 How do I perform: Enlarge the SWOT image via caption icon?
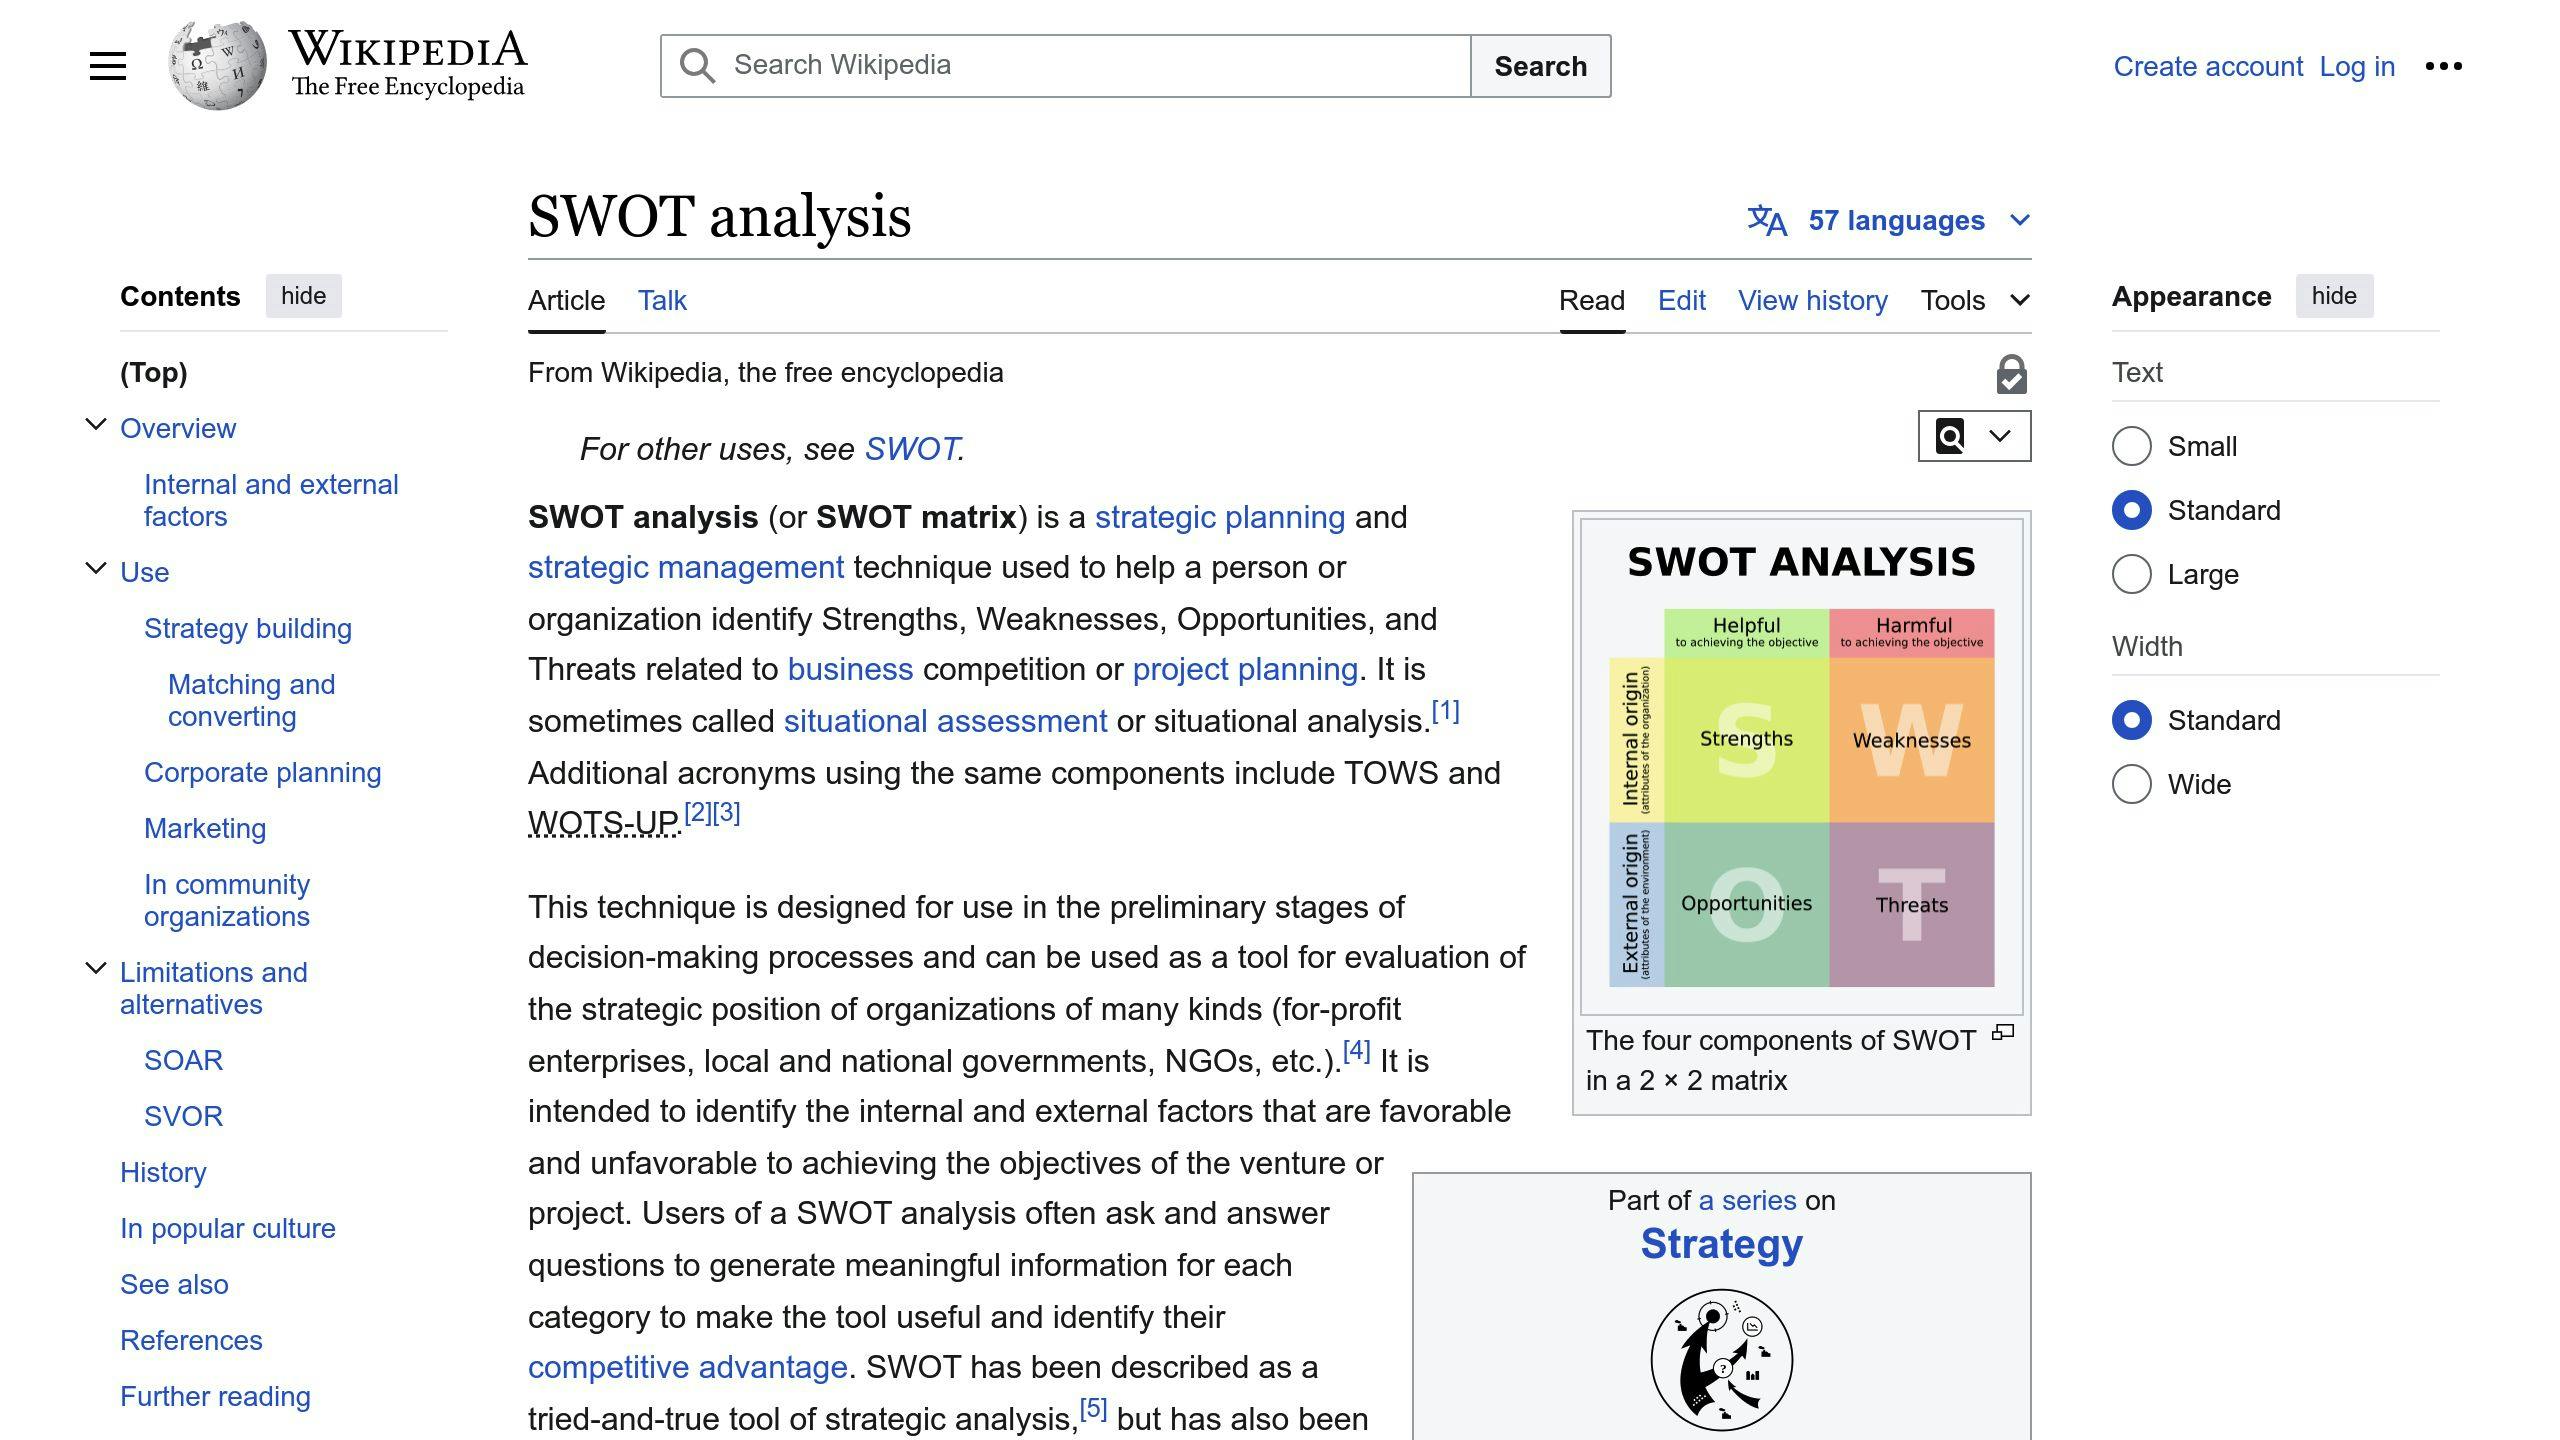coord(2003,1032)
